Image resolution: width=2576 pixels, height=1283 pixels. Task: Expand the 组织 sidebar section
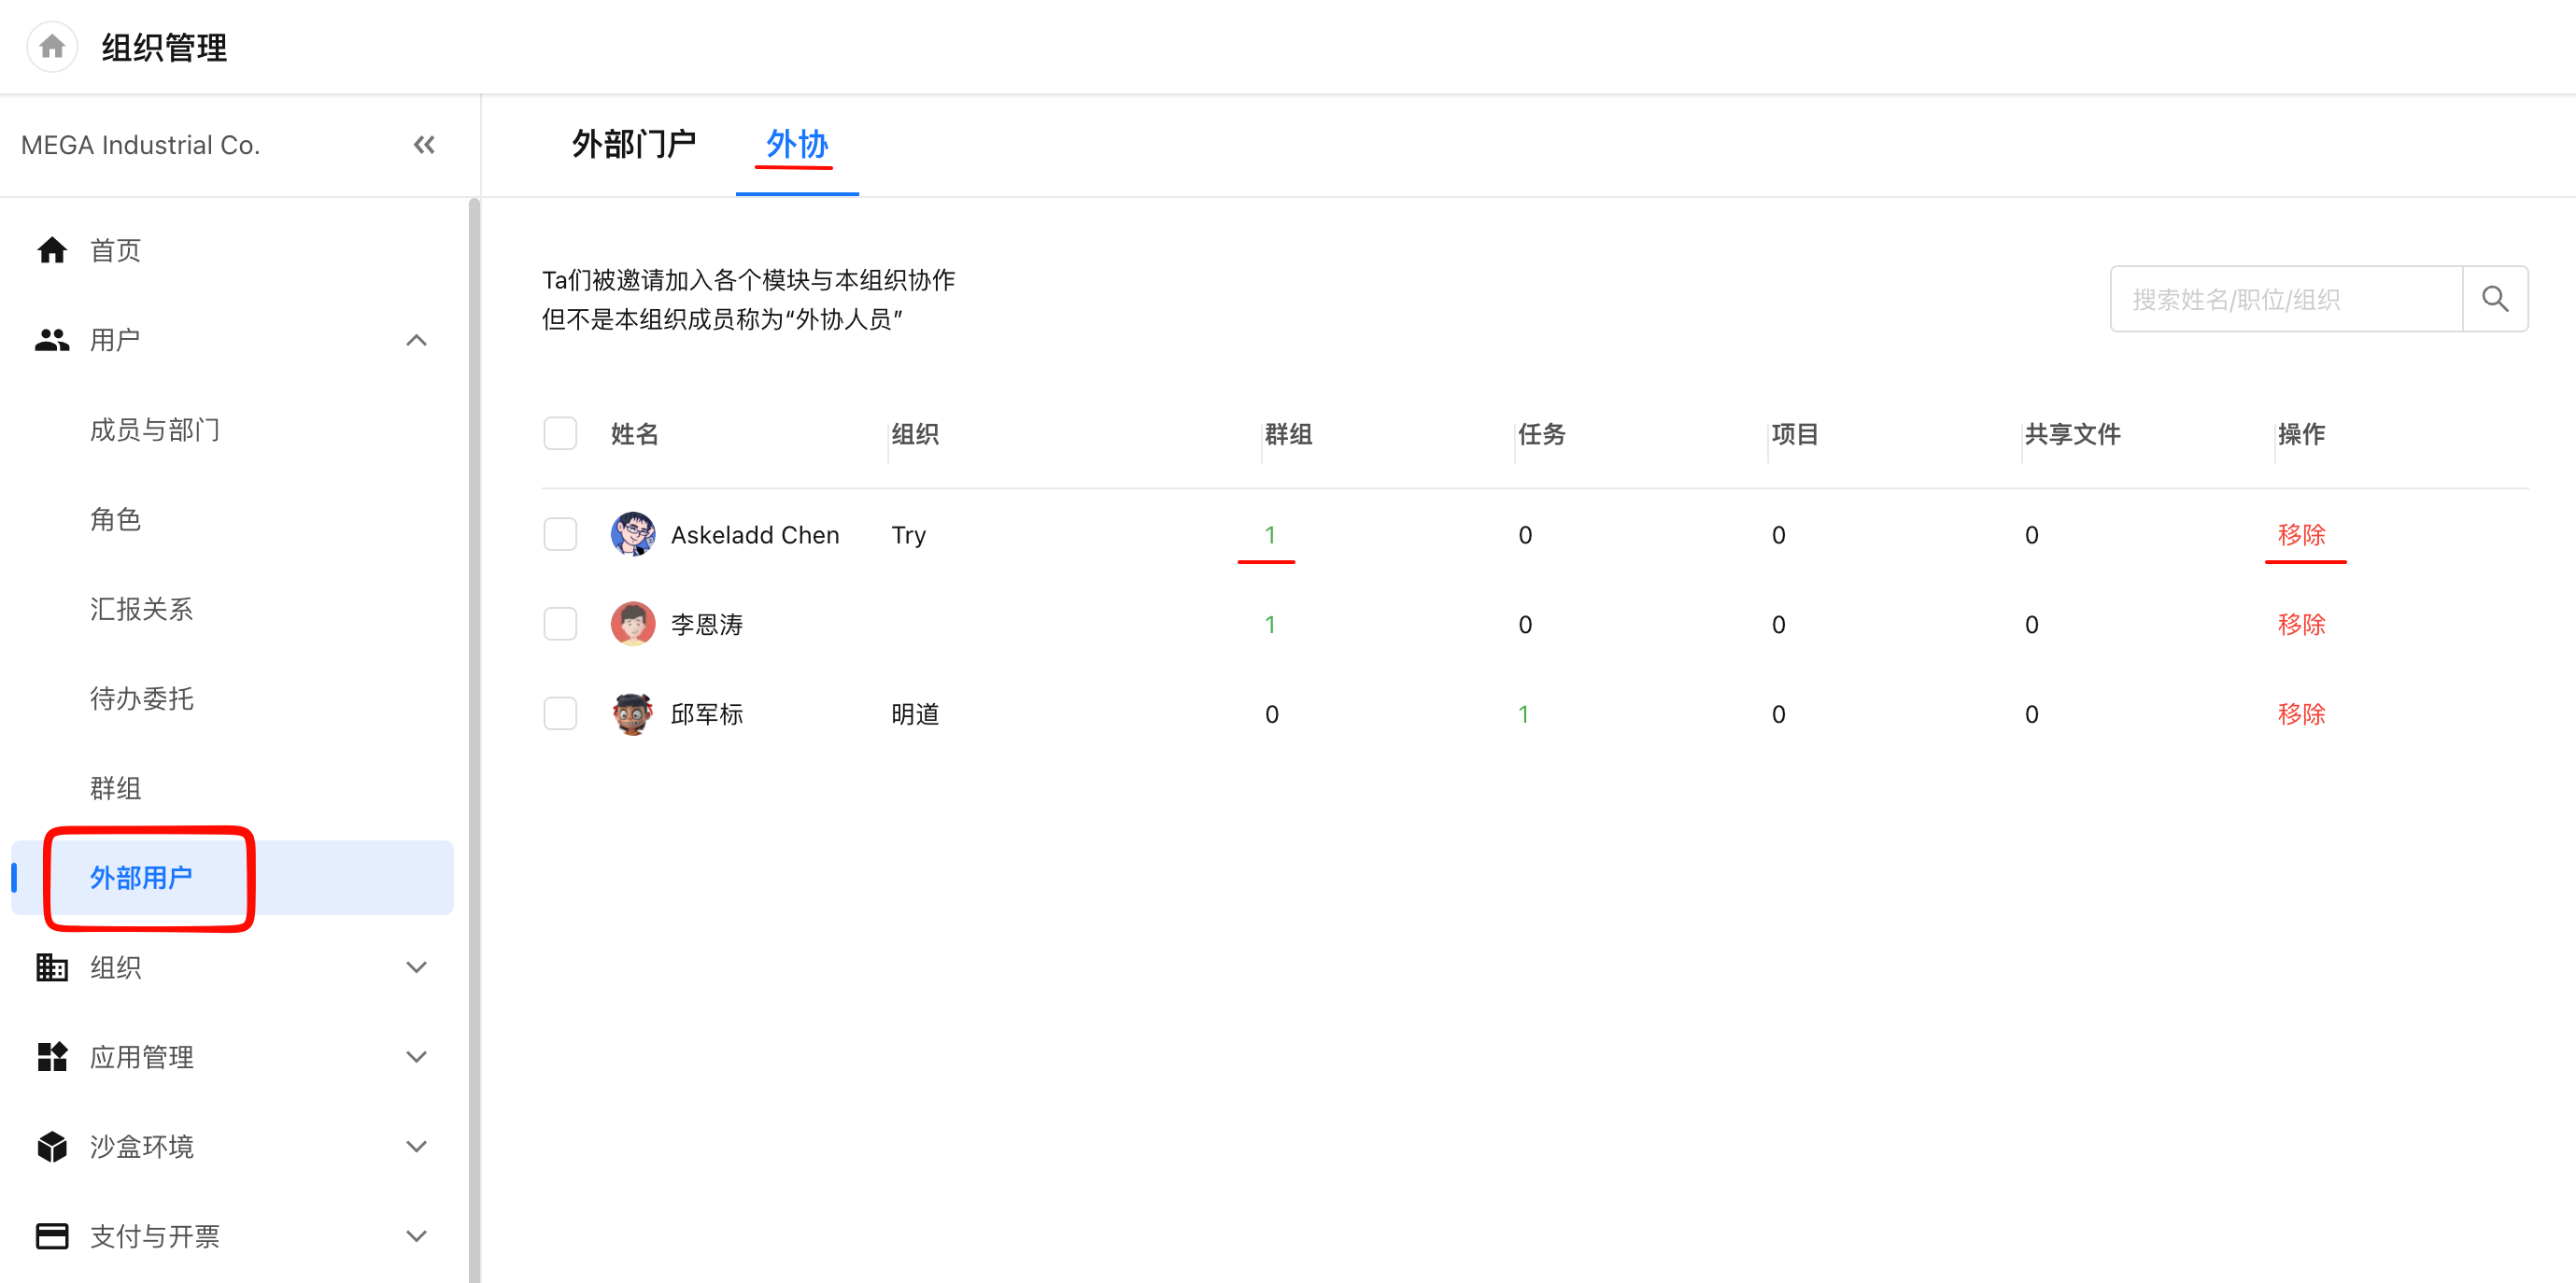tap(417, 967)
